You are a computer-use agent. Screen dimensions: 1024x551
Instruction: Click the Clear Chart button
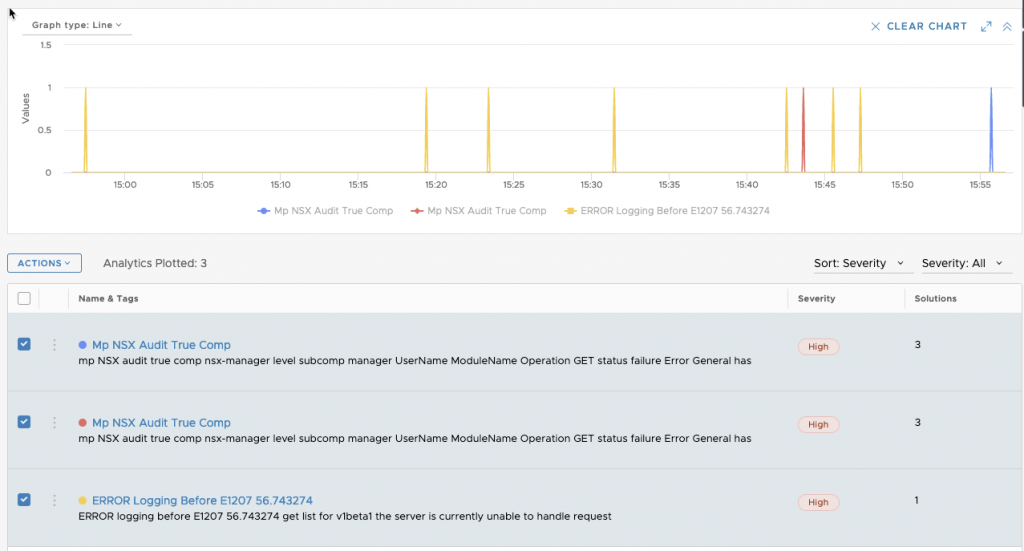(919, 26)
